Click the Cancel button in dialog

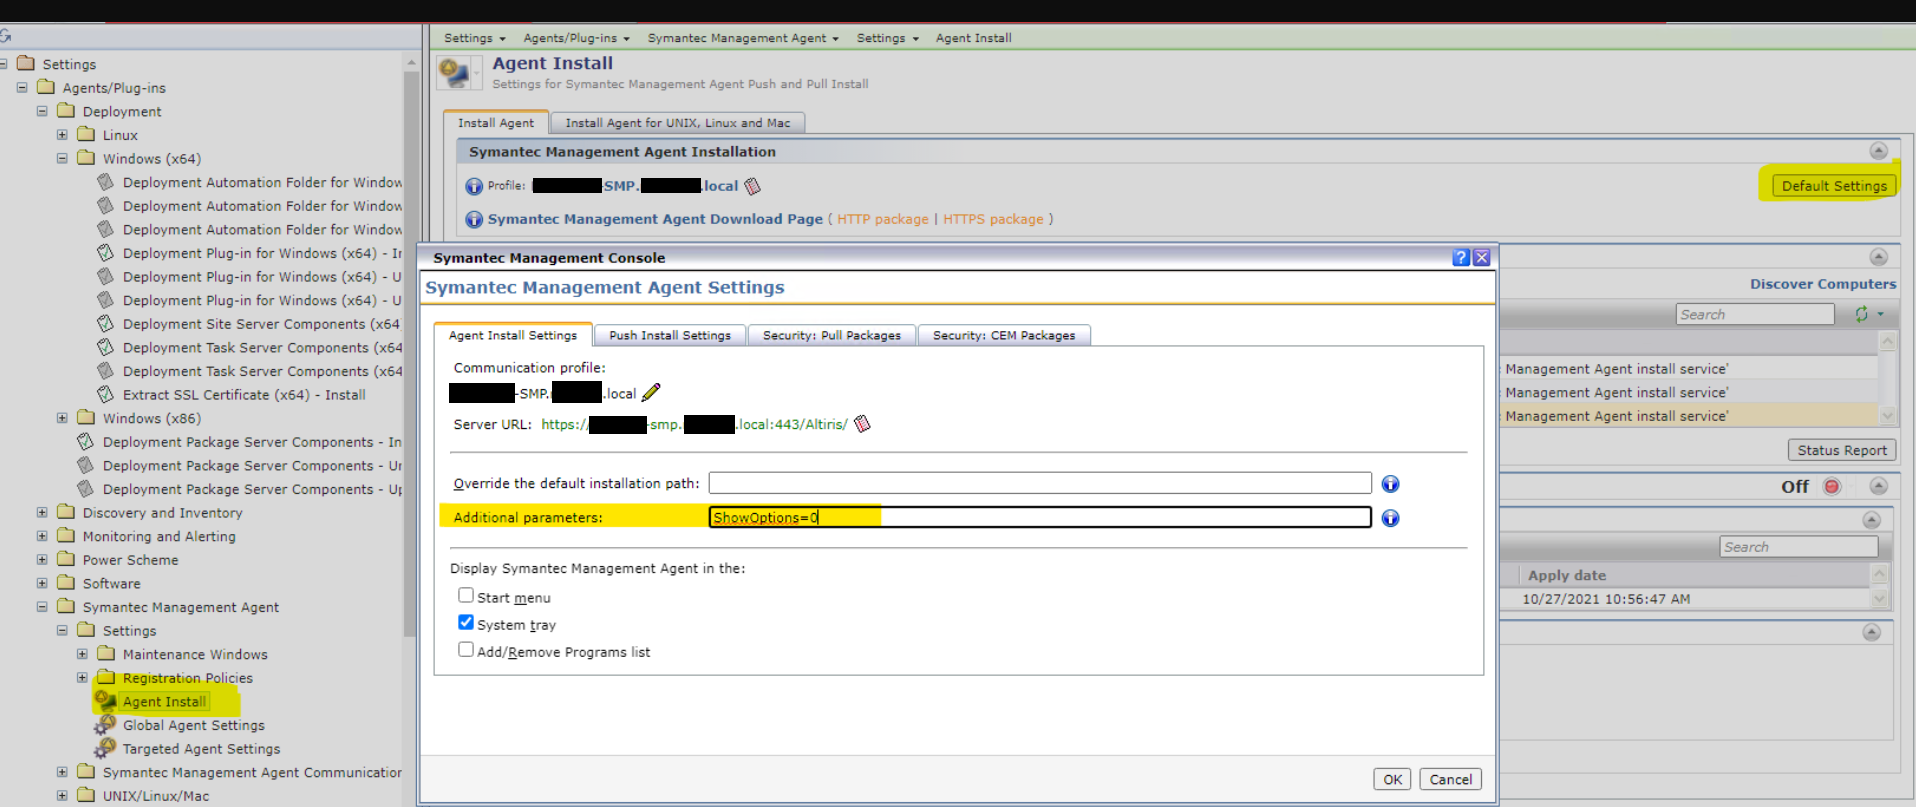pyautogui.click(x=1450, y=779)
